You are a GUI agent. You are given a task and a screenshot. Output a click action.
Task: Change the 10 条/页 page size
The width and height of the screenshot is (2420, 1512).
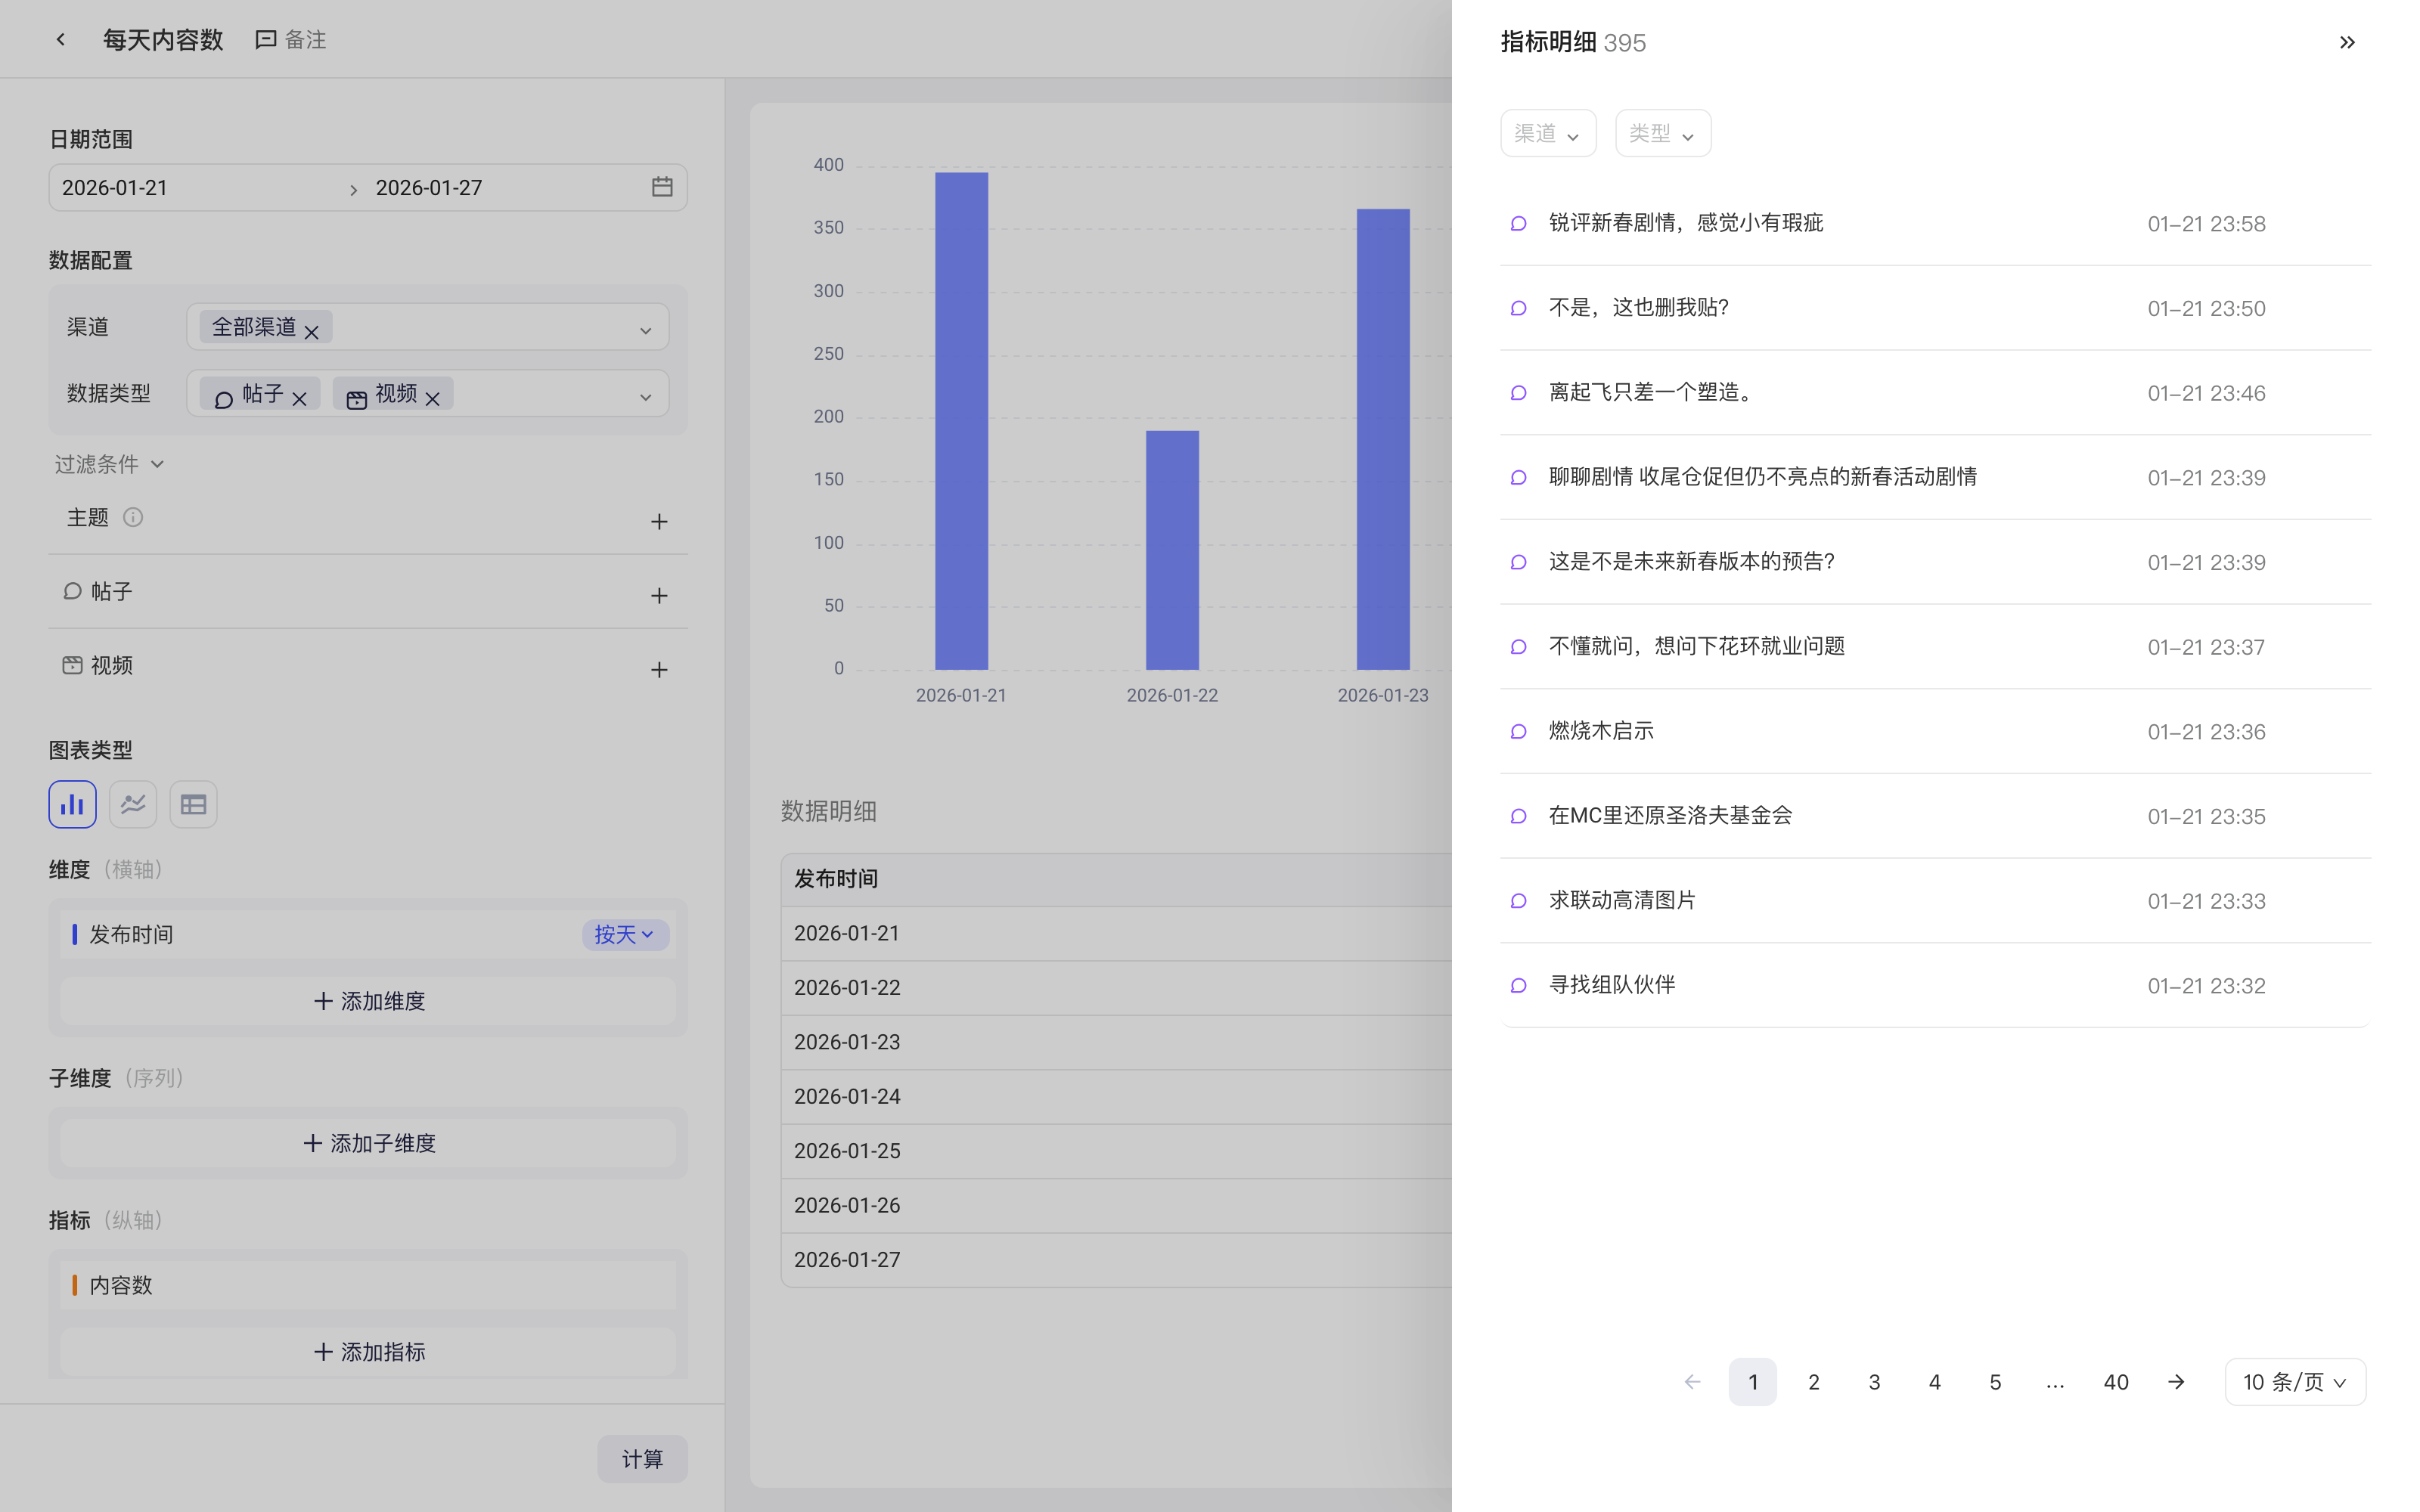pos(2295,1382)
